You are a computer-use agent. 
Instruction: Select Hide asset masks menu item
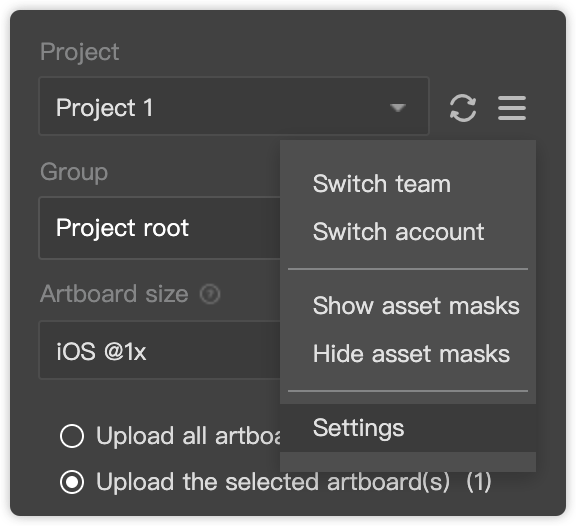point(408,353)
